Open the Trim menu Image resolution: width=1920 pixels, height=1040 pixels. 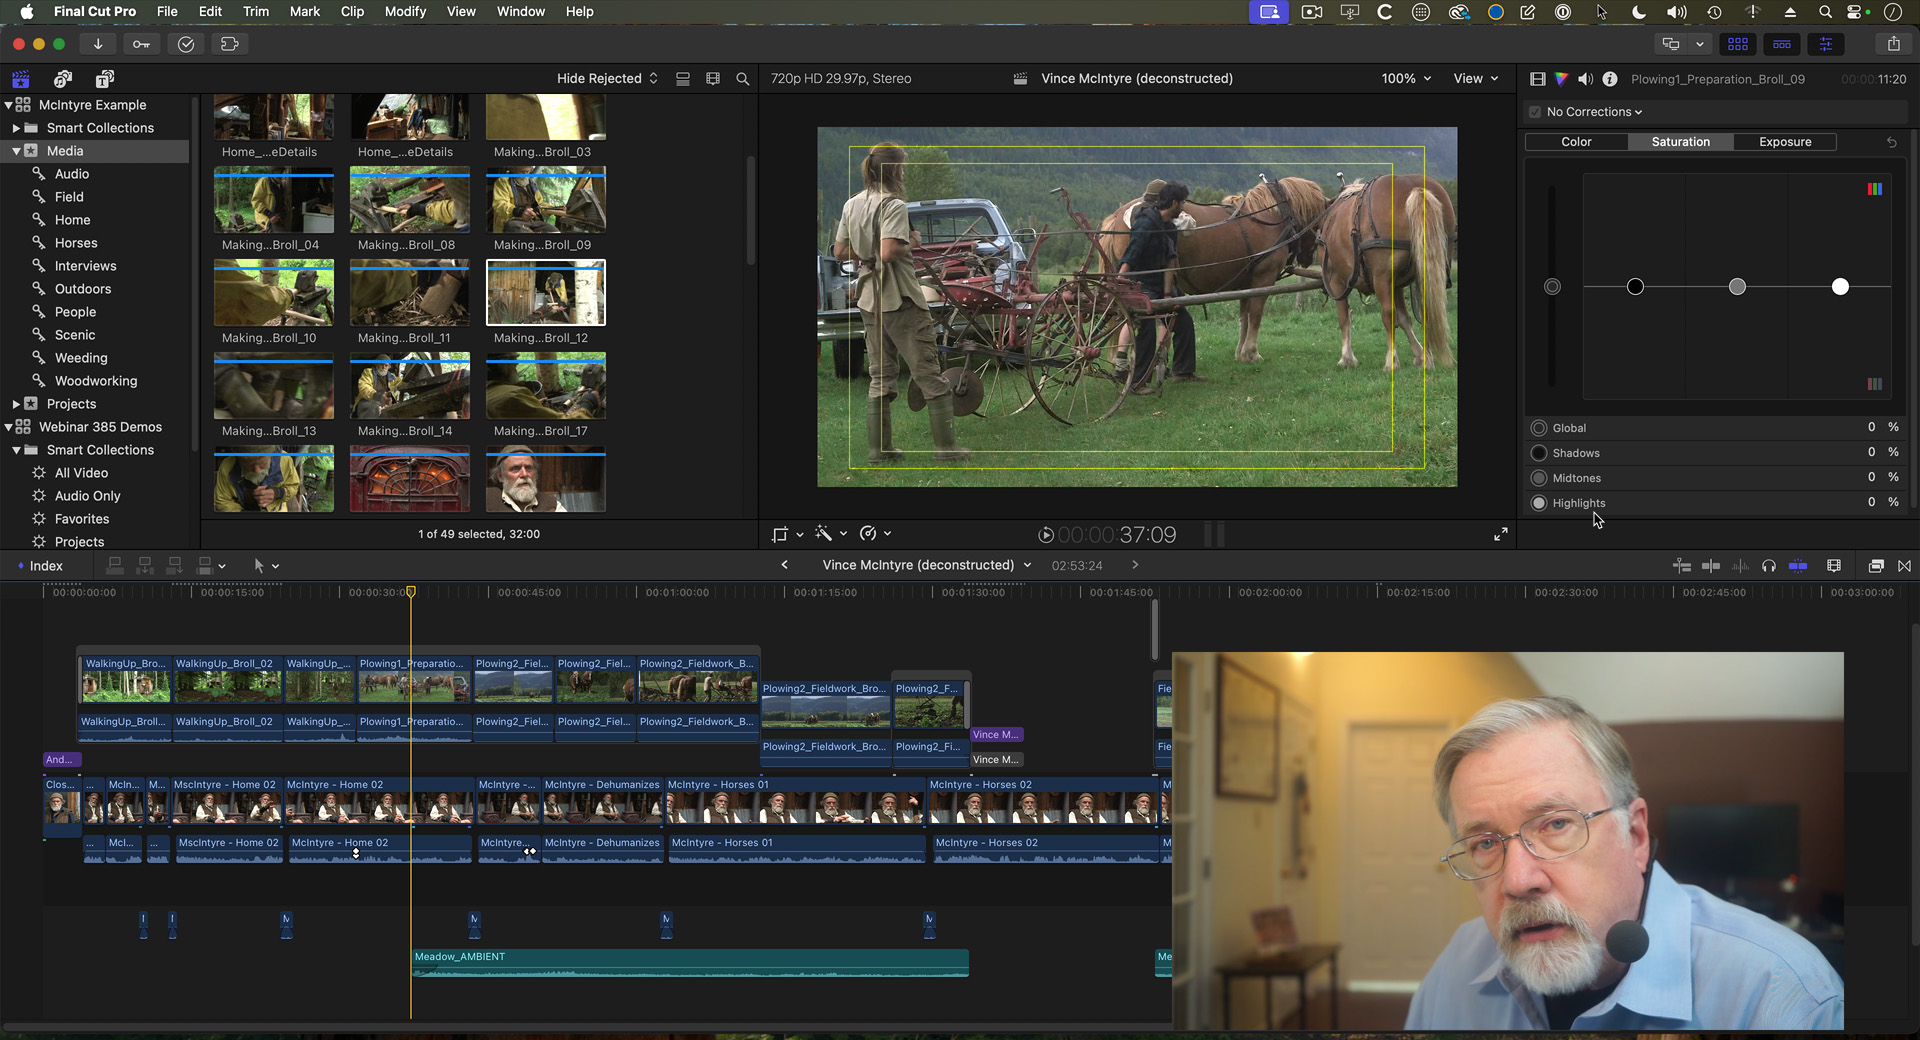pyautogui.click(x=256, y=12)
